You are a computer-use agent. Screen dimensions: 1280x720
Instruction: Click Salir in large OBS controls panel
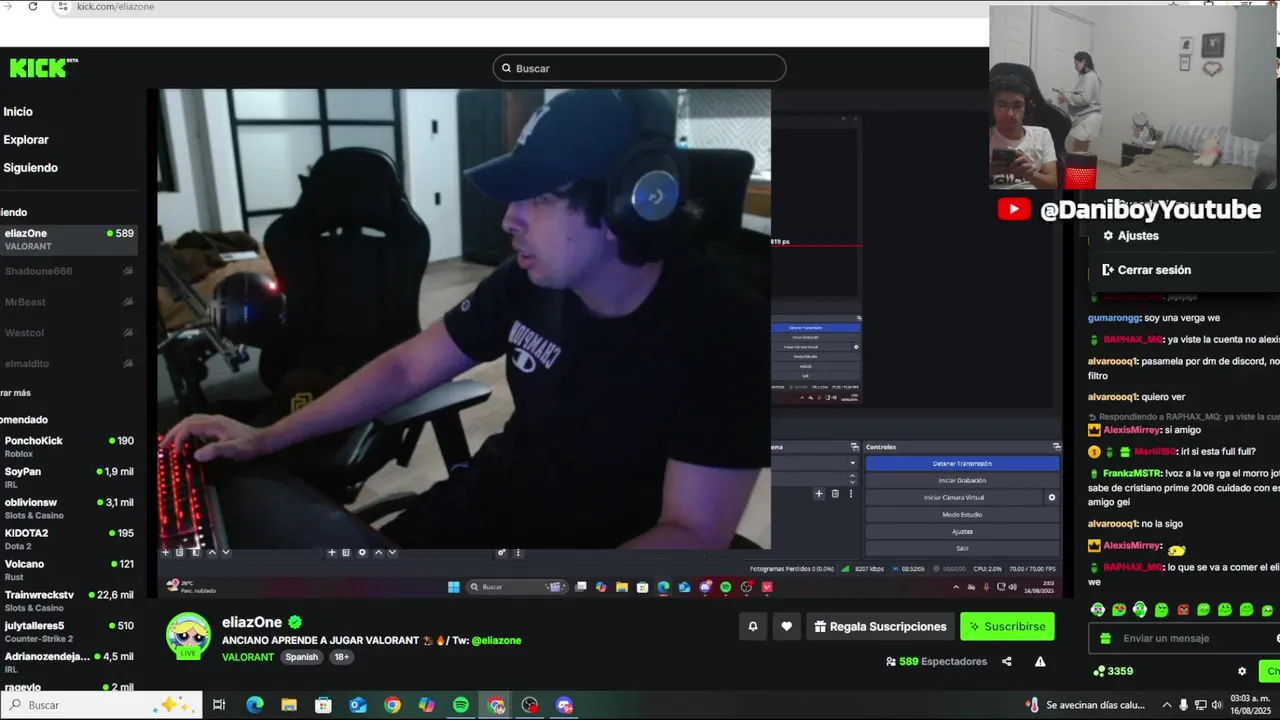[x=962, y=548]
